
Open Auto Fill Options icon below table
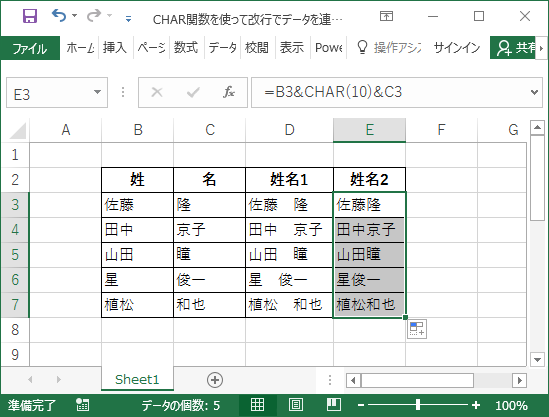pos(417,329)
